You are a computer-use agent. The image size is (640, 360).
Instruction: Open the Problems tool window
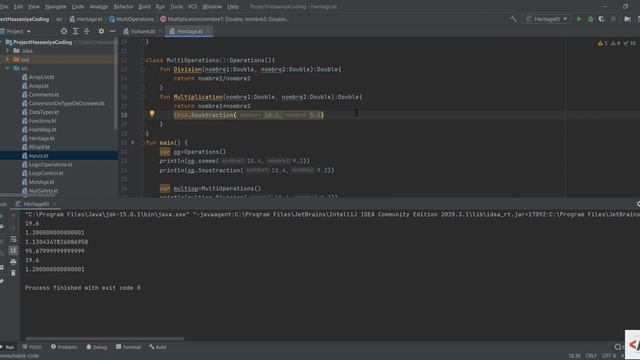(64, 347)
